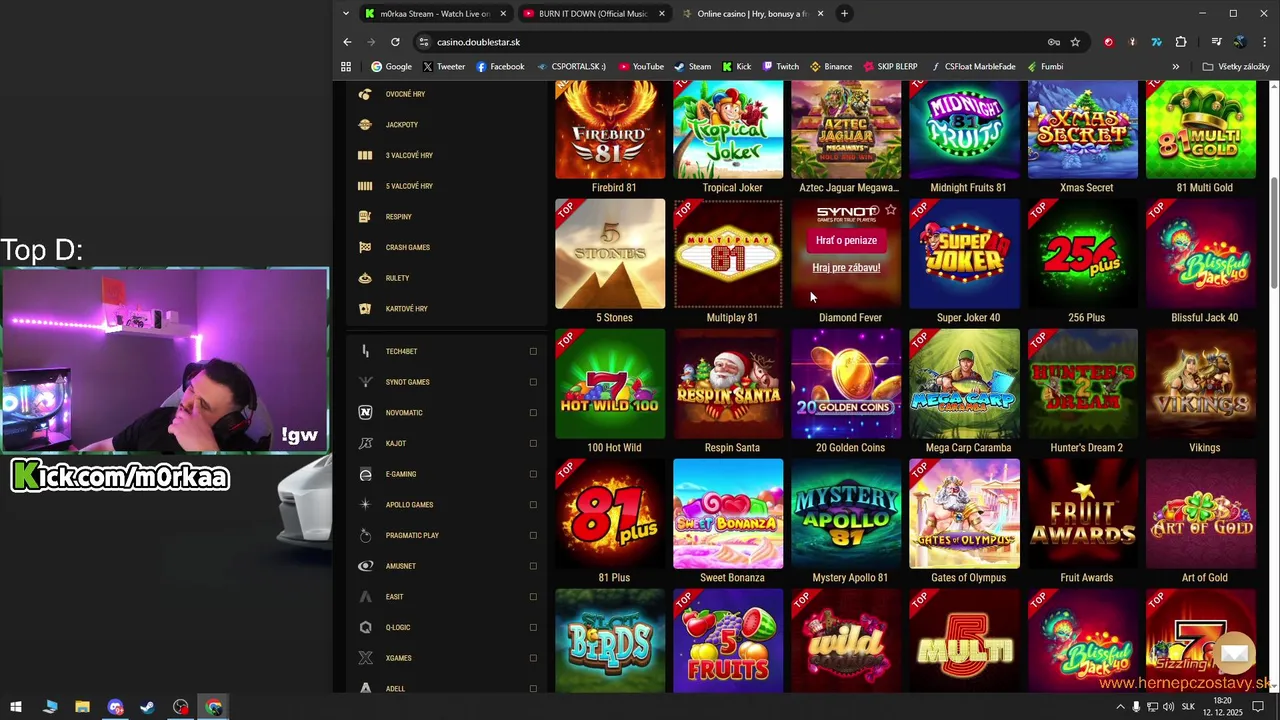Tick the Kajot provider checkbox
Screen dimensions: 1280x720
(x=533, y=443)
